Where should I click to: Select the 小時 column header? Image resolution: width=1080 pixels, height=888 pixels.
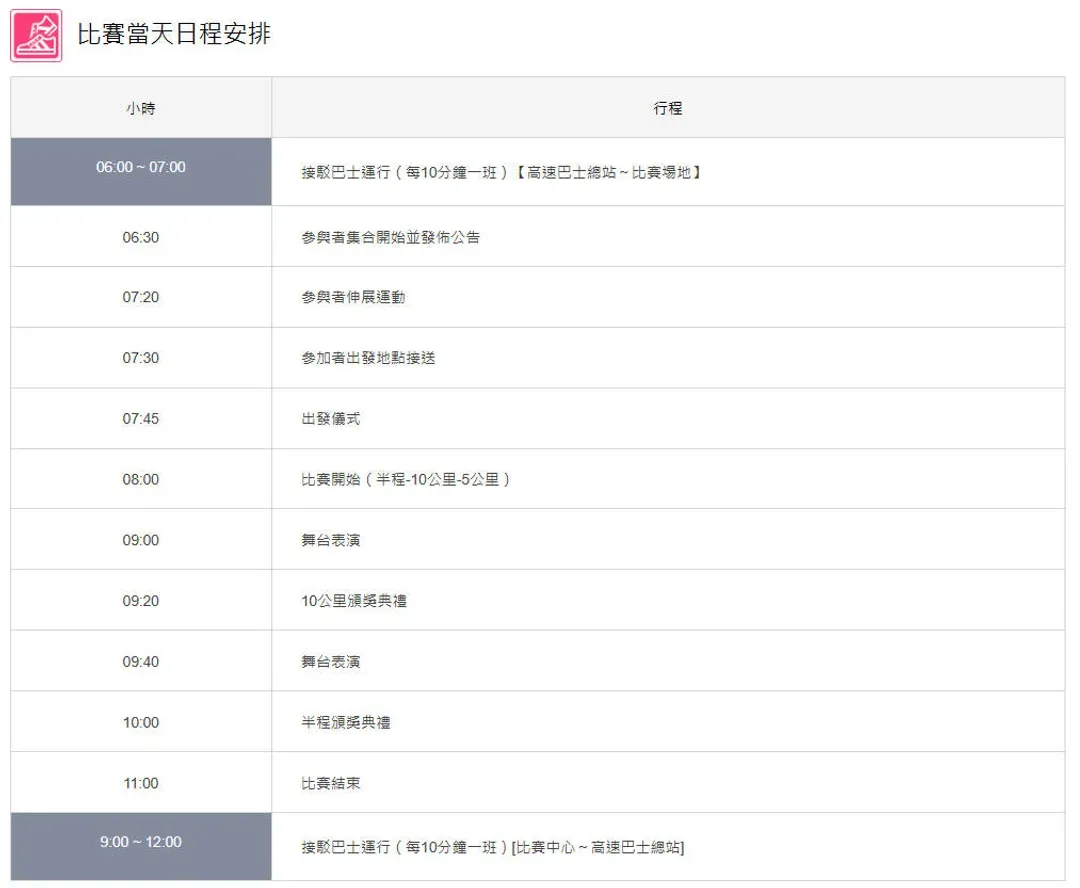141,108
